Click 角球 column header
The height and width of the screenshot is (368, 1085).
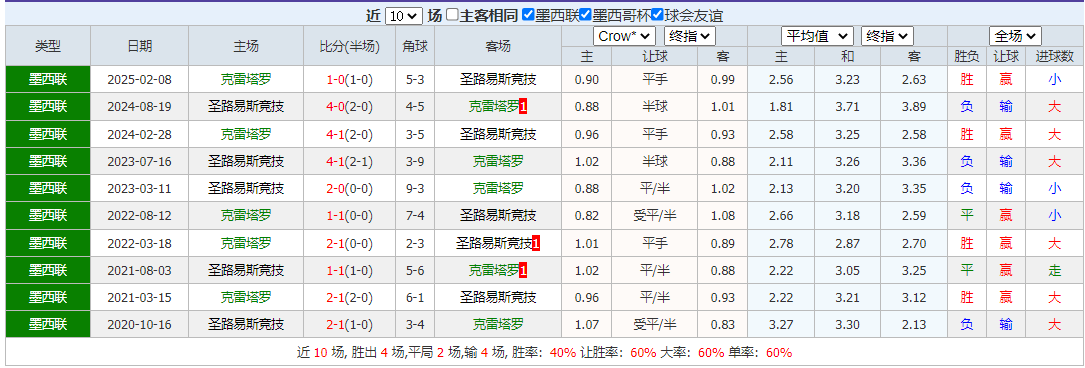tap(415, 46)
